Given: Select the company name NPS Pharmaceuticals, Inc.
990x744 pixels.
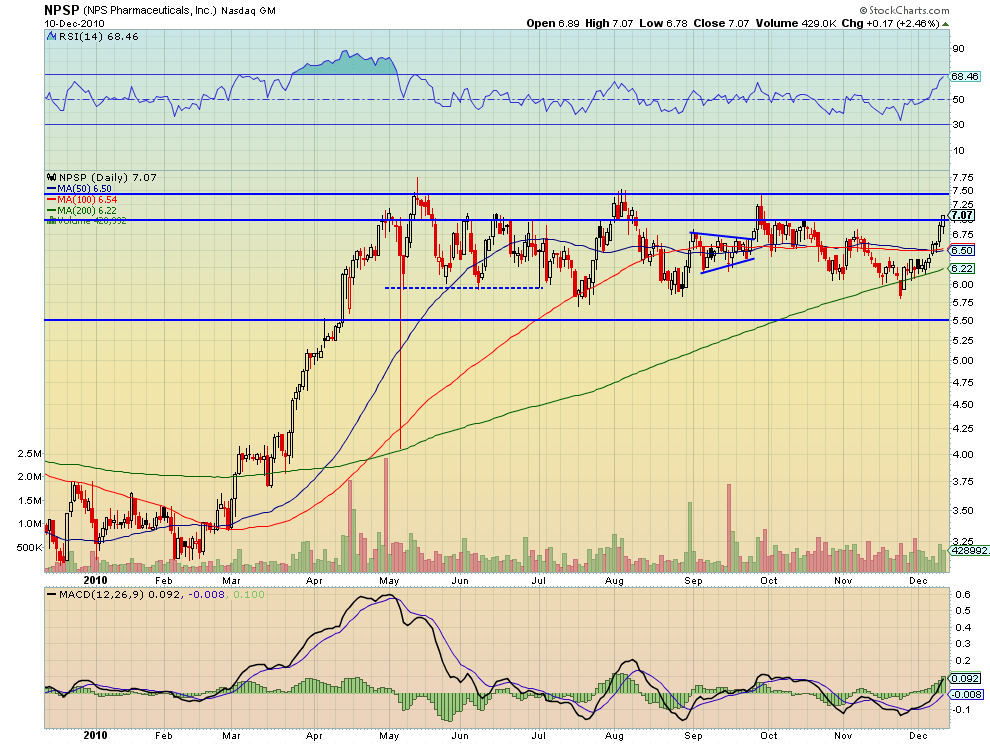Looking at the screenshot, I should (150, 11).
